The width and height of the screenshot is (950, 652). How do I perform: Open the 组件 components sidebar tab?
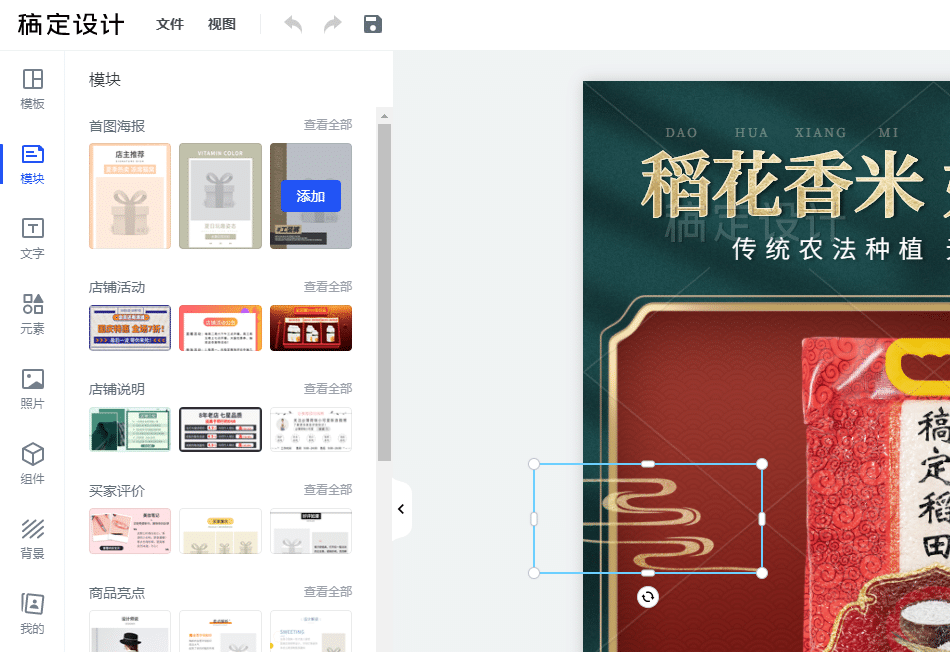(32, 464)
